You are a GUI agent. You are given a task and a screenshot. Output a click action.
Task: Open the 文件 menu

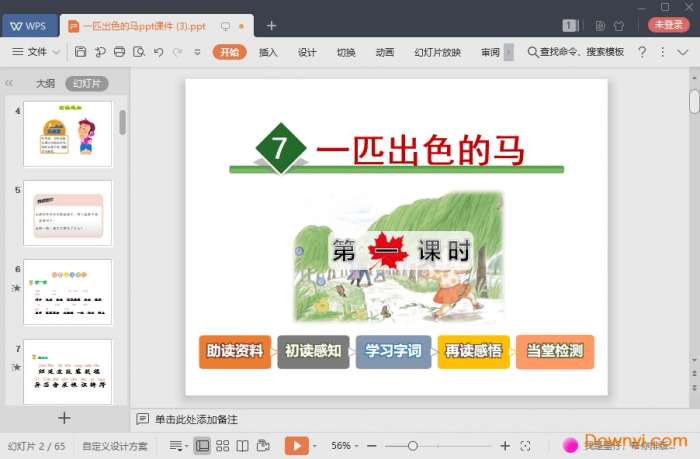click(29, 52)
